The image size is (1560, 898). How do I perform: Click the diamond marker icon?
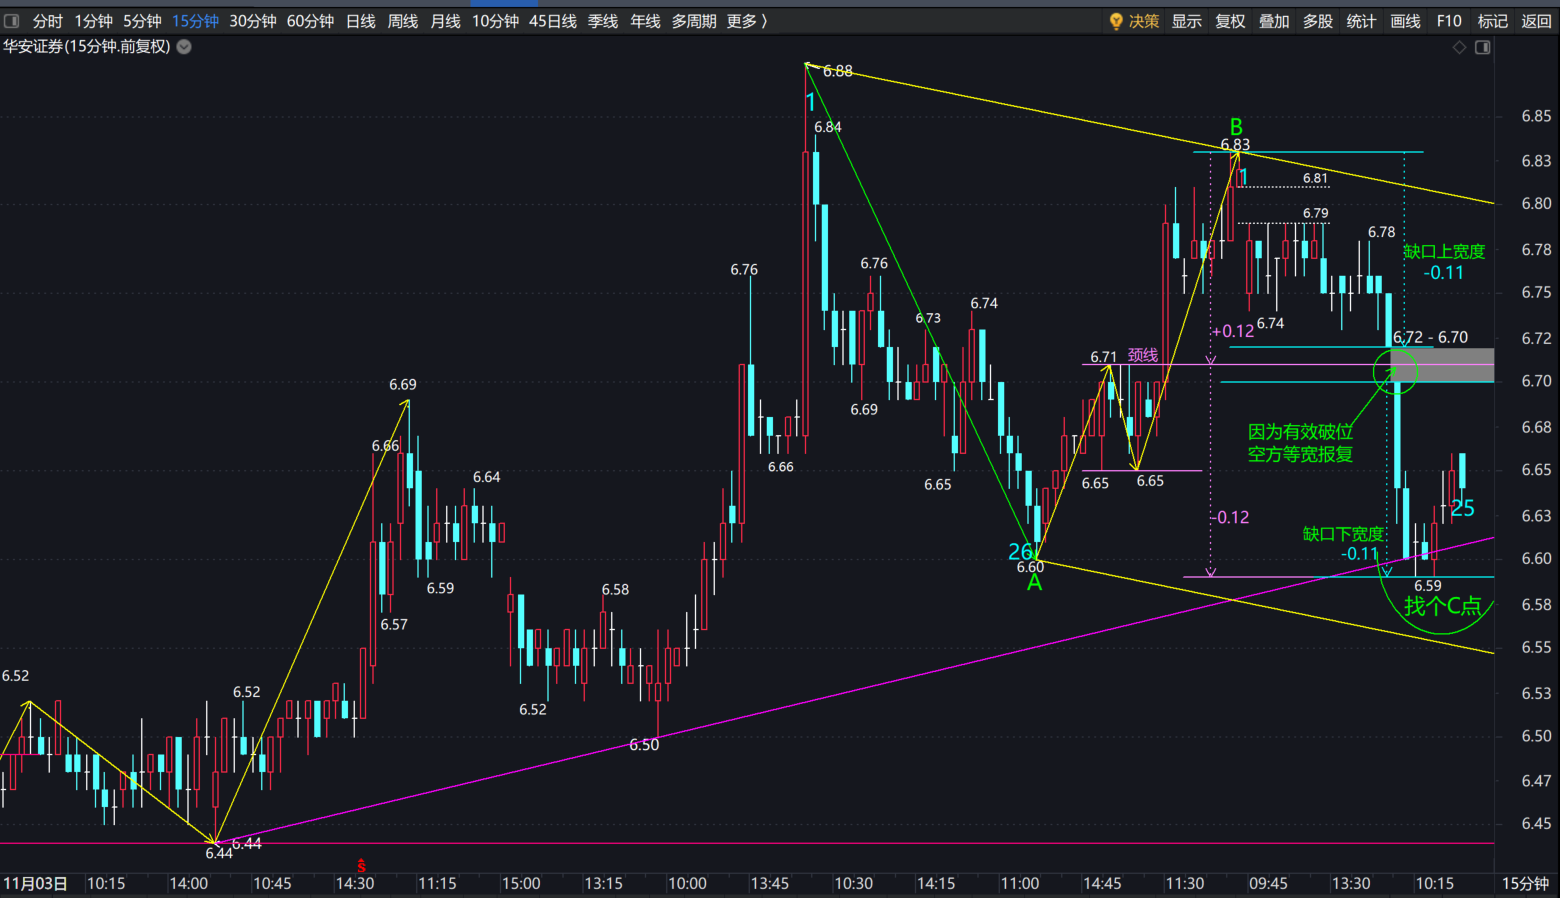coord(1459,47)
